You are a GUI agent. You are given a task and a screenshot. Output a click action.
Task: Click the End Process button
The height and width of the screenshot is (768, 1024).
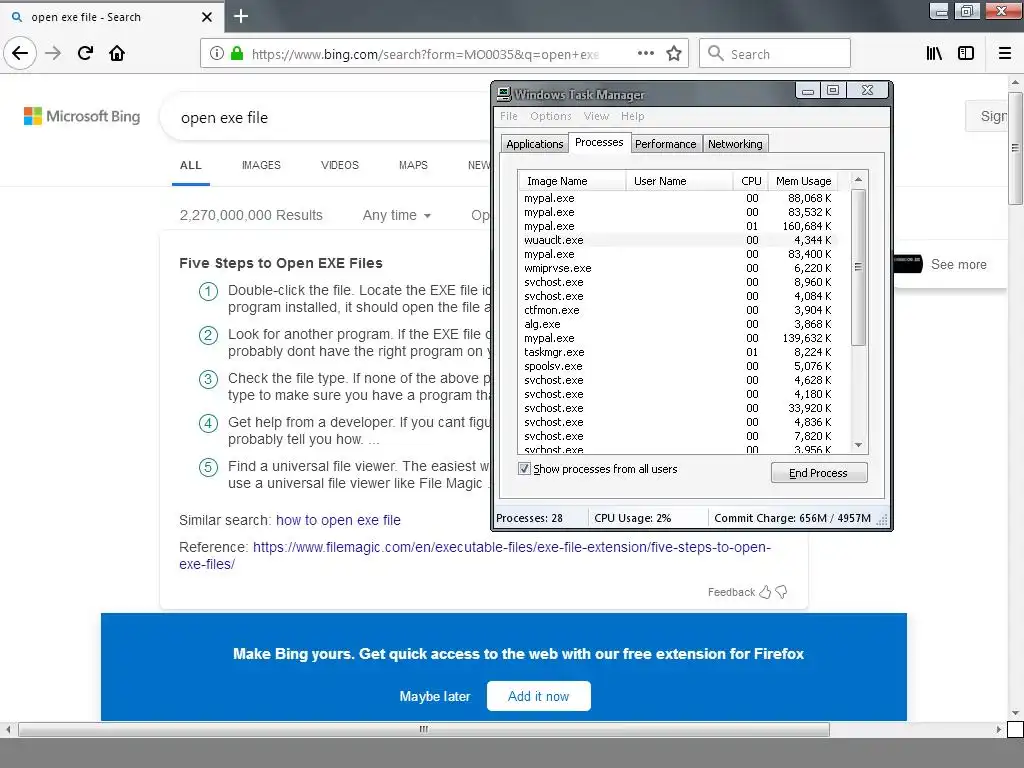tap(819, 473)
